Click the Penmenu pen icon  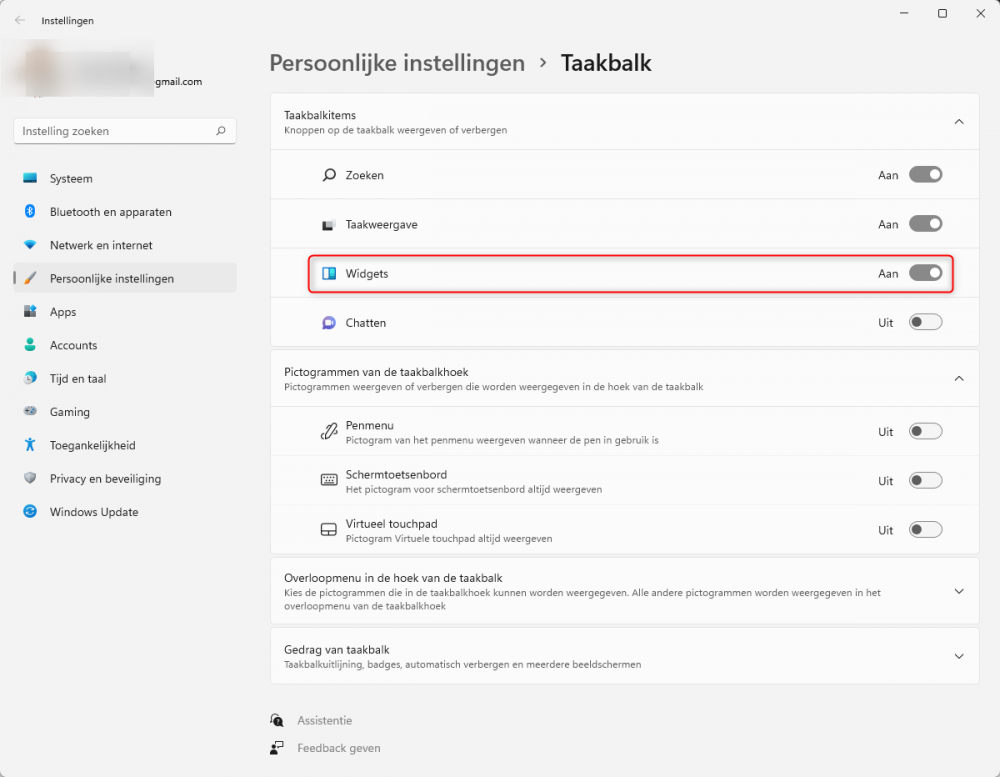point(329,432)
